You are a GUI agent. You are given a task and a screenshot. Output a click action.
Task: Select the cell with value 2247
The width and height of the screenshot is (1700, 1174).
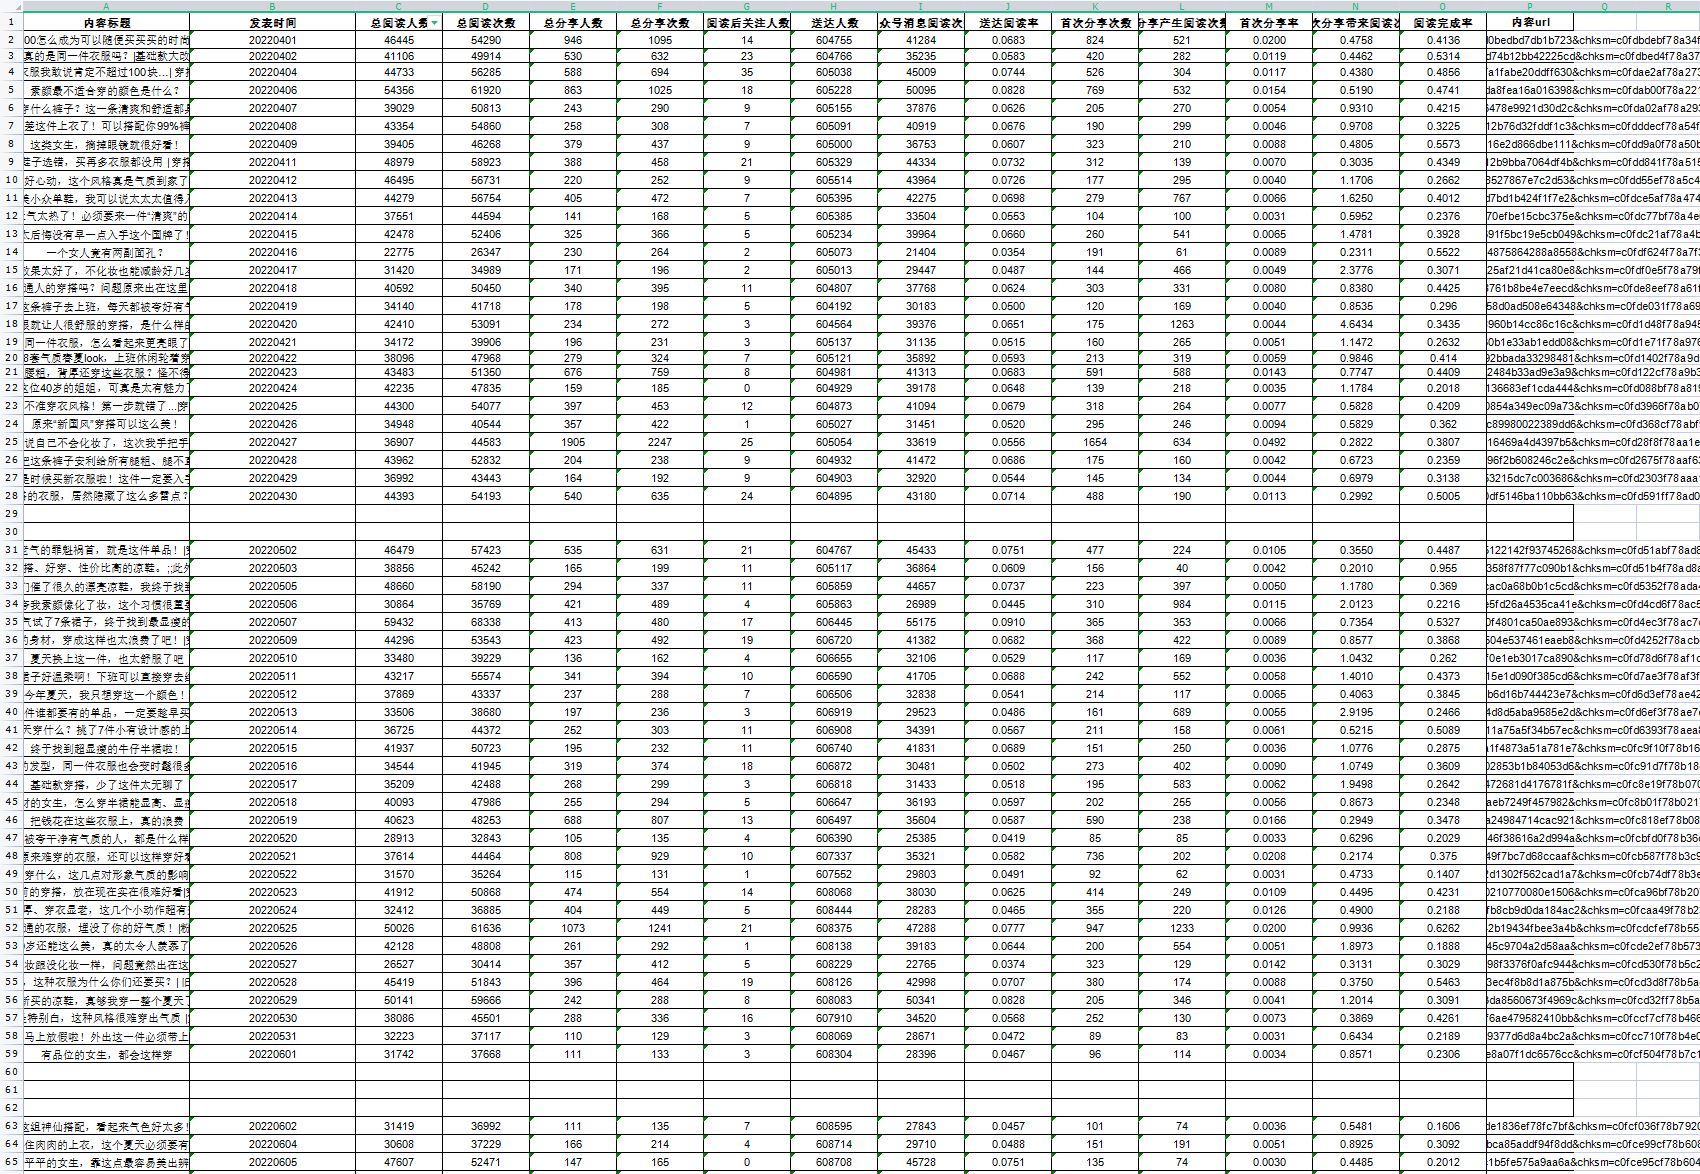(660, 442)
